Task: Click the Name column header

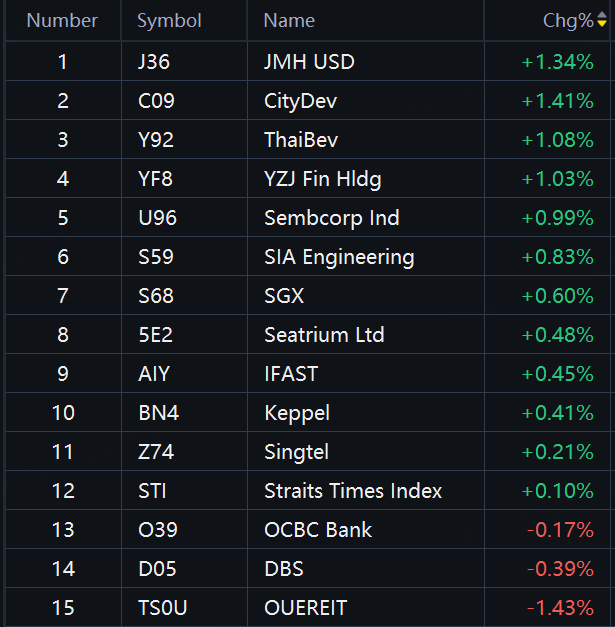Action: coord(288,20)
